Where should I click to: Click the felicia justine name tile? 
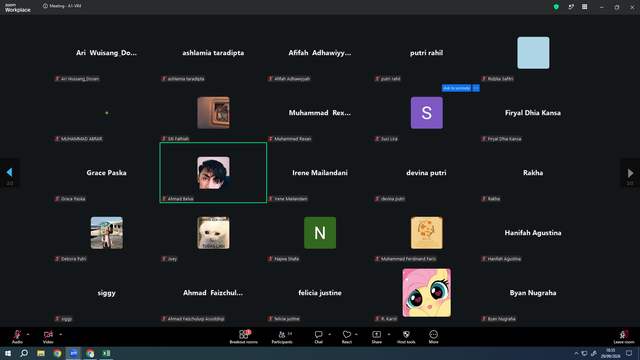pos(320,293)
